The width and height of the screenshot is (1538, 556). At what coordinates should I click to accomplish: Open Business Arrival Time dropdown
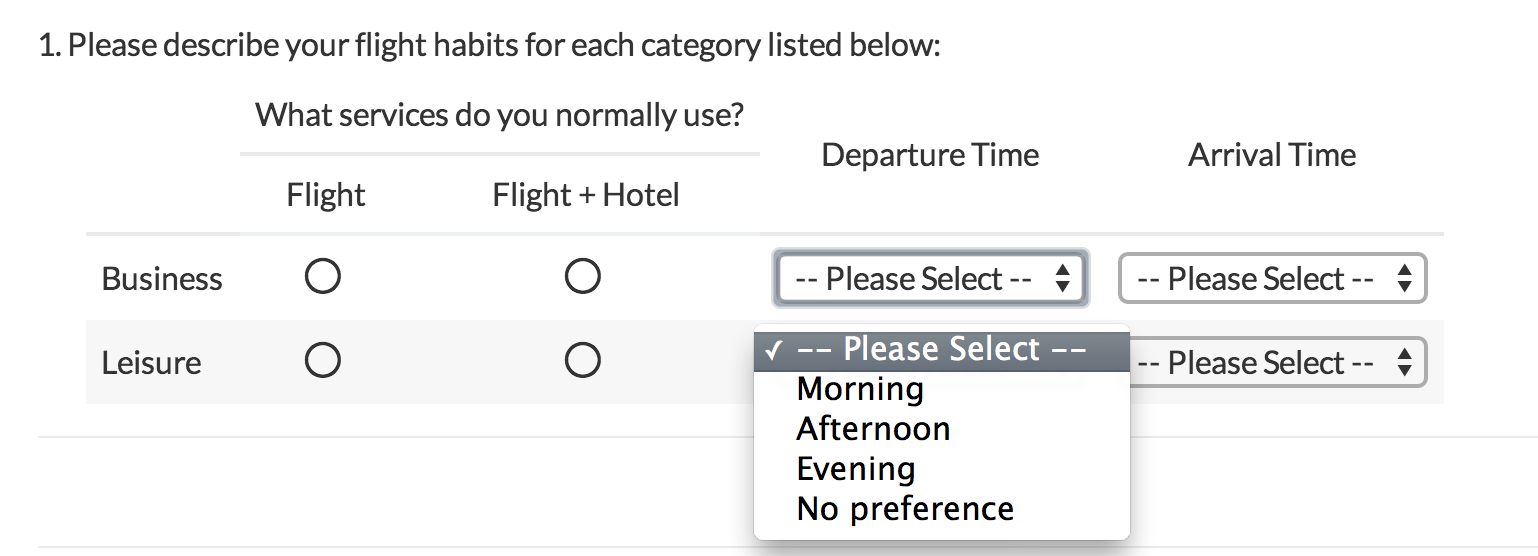coord(1272,279)
